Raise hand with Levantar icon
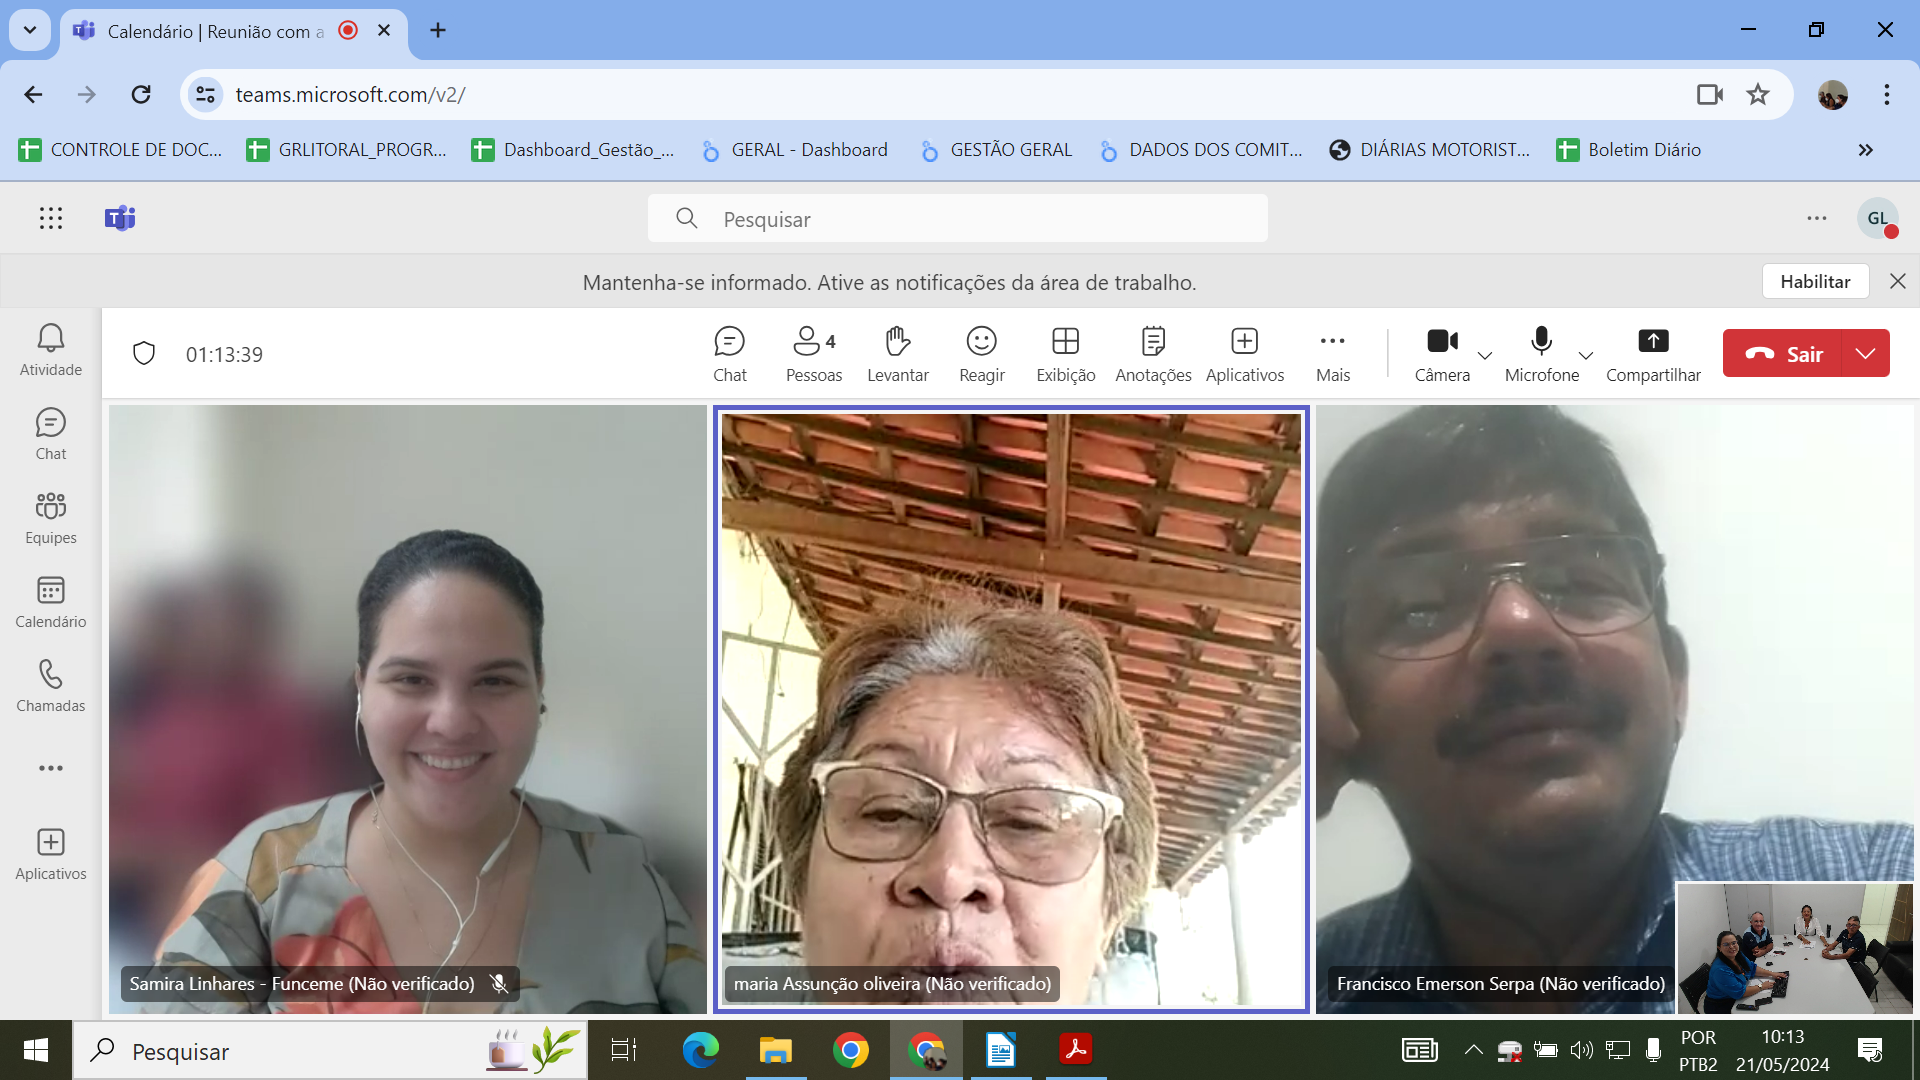1920x1080 pixels. [897, 354]
